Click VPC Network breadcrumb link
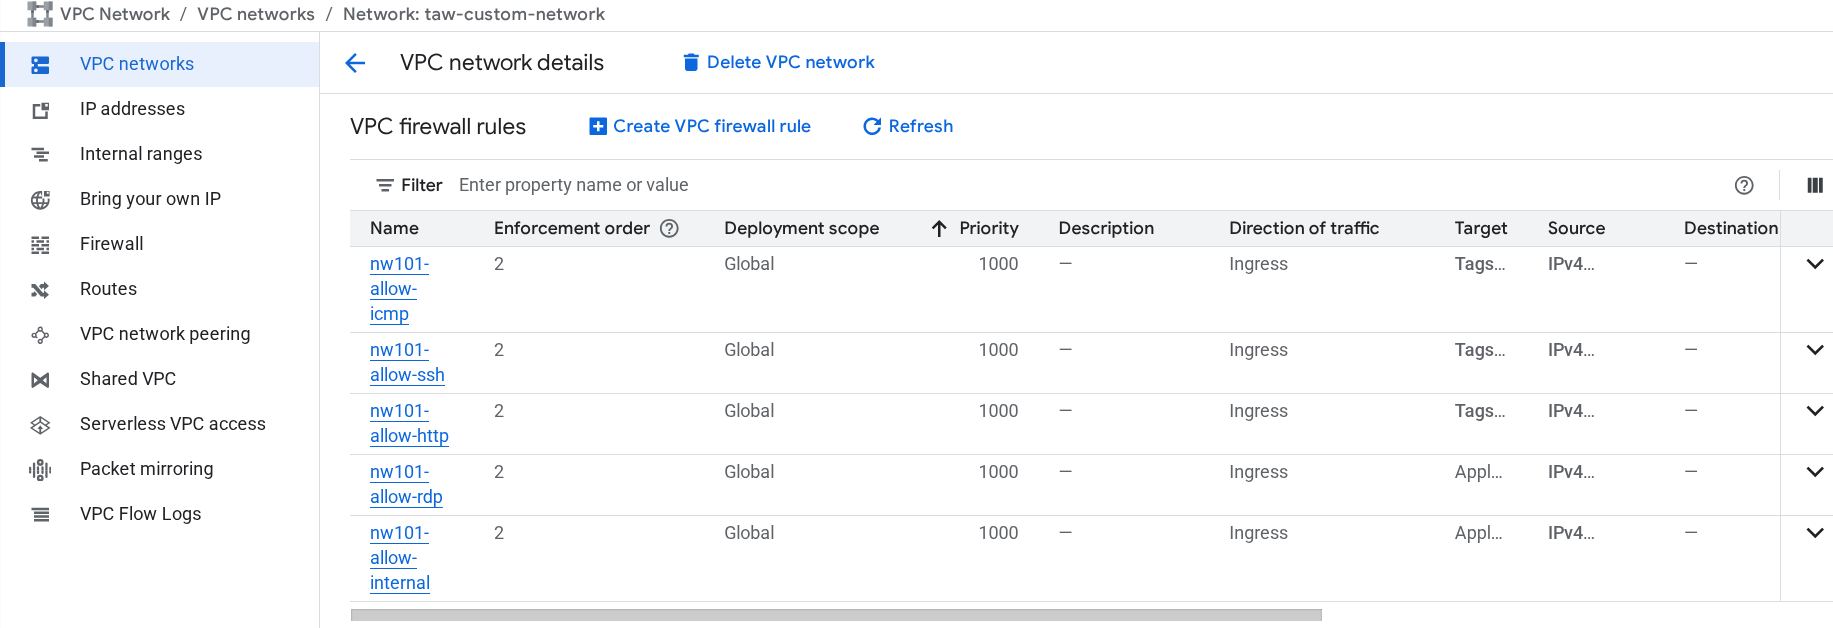 [115, 14]
